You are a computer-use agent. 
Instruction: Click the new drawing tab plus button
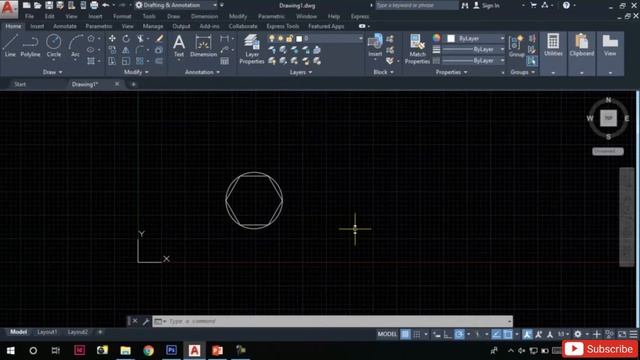[133, 84]
